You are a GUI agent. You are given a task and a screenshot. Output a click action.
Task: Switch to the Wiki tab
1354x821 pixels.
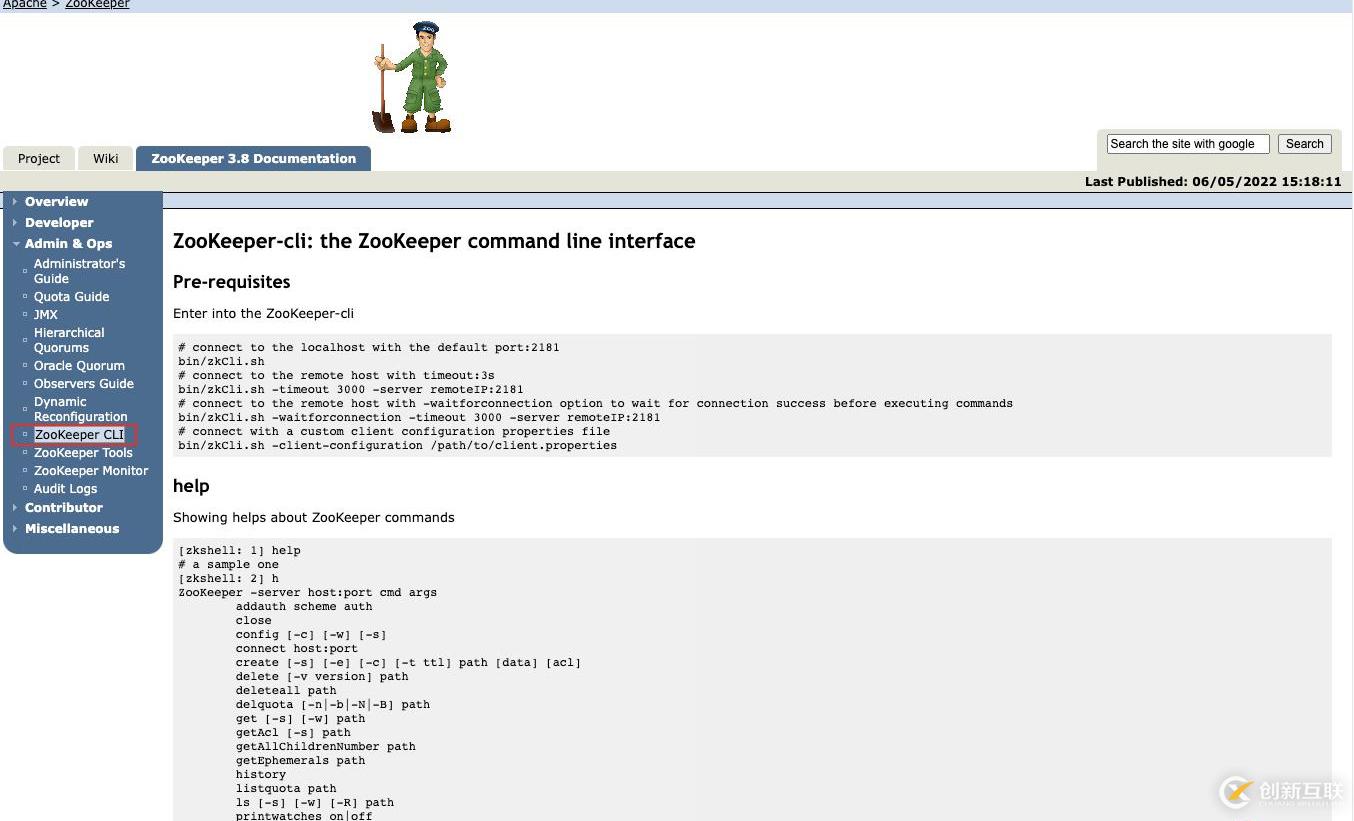(106, 159)
